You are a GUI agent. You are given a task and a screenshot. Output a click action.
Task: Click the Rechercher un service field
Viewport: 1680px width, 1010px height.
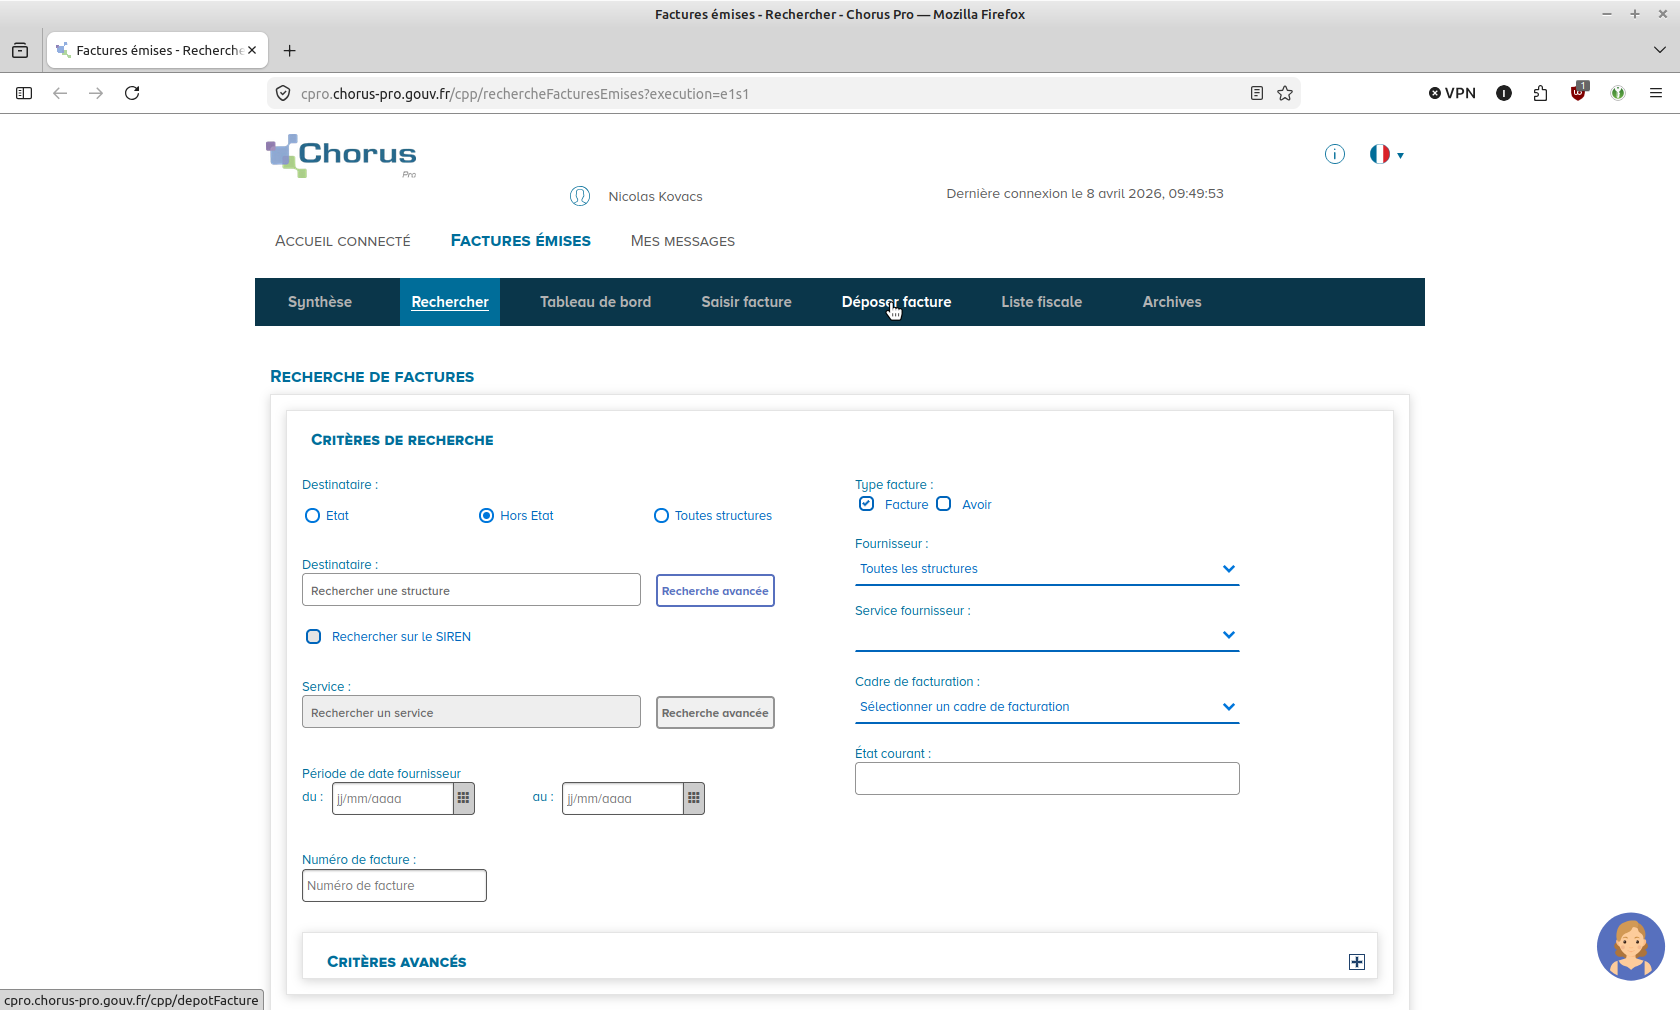pyautogui.click(x=471, y=712)
